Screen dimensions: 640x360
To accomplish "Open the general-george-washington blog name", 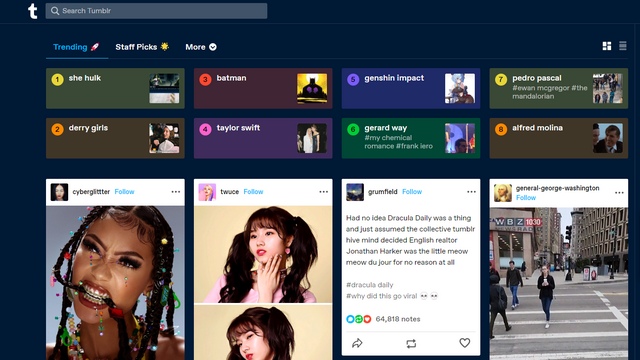I will (x=558, y=188).
